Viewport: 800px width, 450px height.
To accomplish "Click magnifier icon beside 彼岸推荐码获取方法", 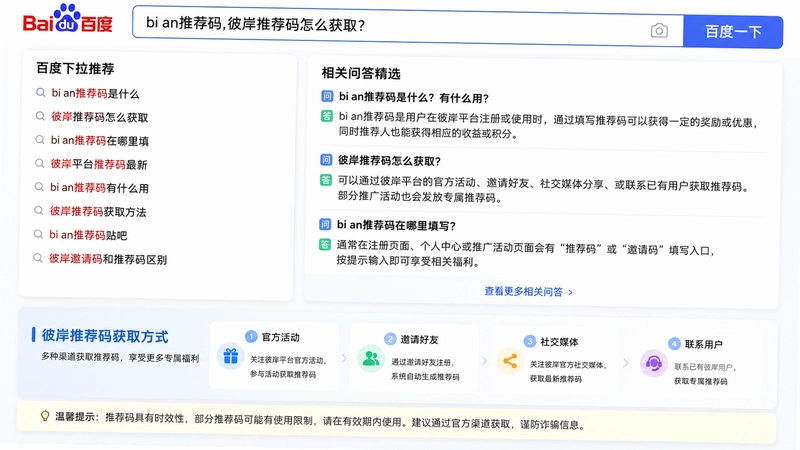I will click(38, 210).
